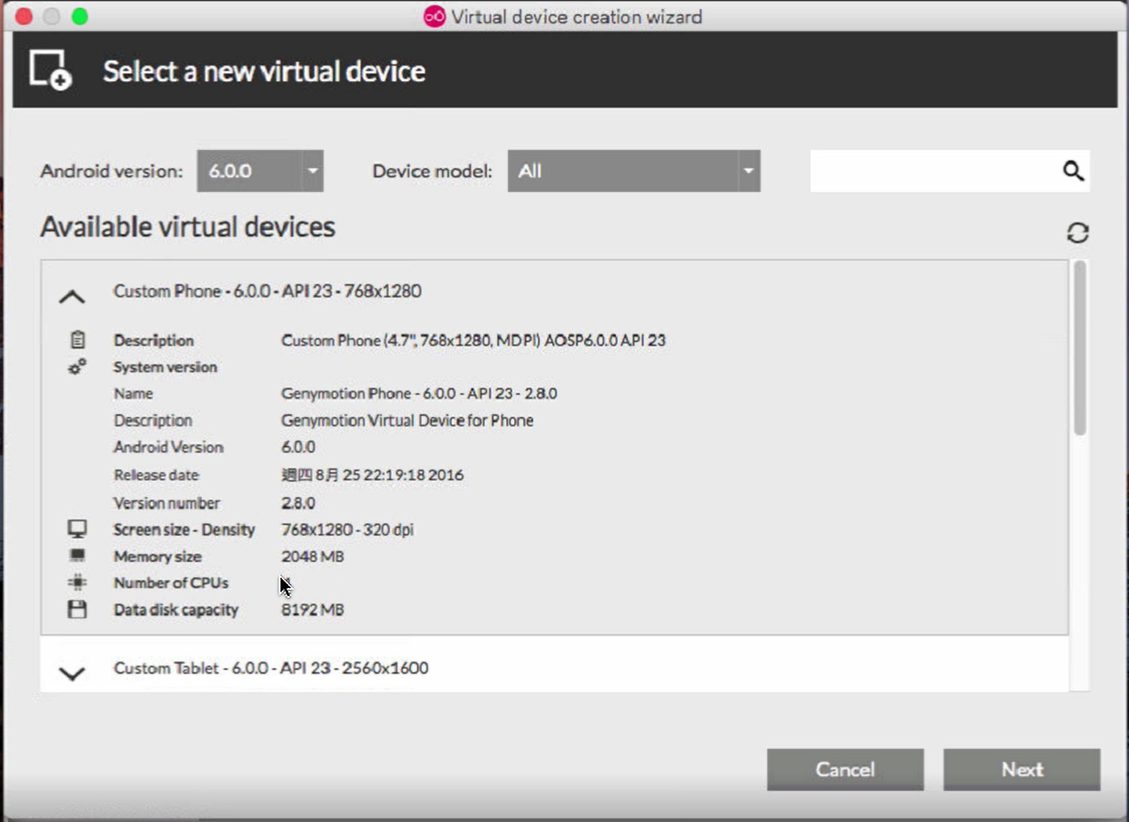Viewport: 1129px width, 822px height.
Task: Click the Custom Phone (4.7", 768x1280, MDPI) description
Action: click(473, 340)
